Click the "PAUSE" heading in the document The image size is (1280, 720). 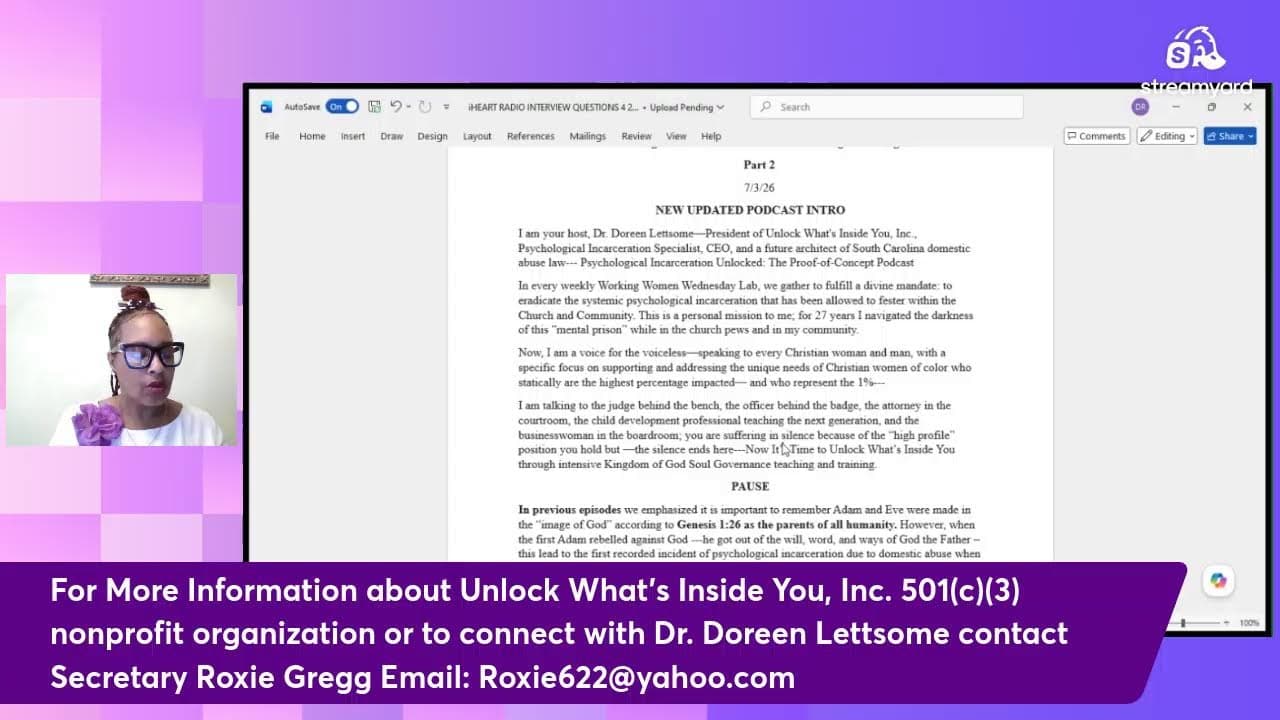tap(750, 487)
